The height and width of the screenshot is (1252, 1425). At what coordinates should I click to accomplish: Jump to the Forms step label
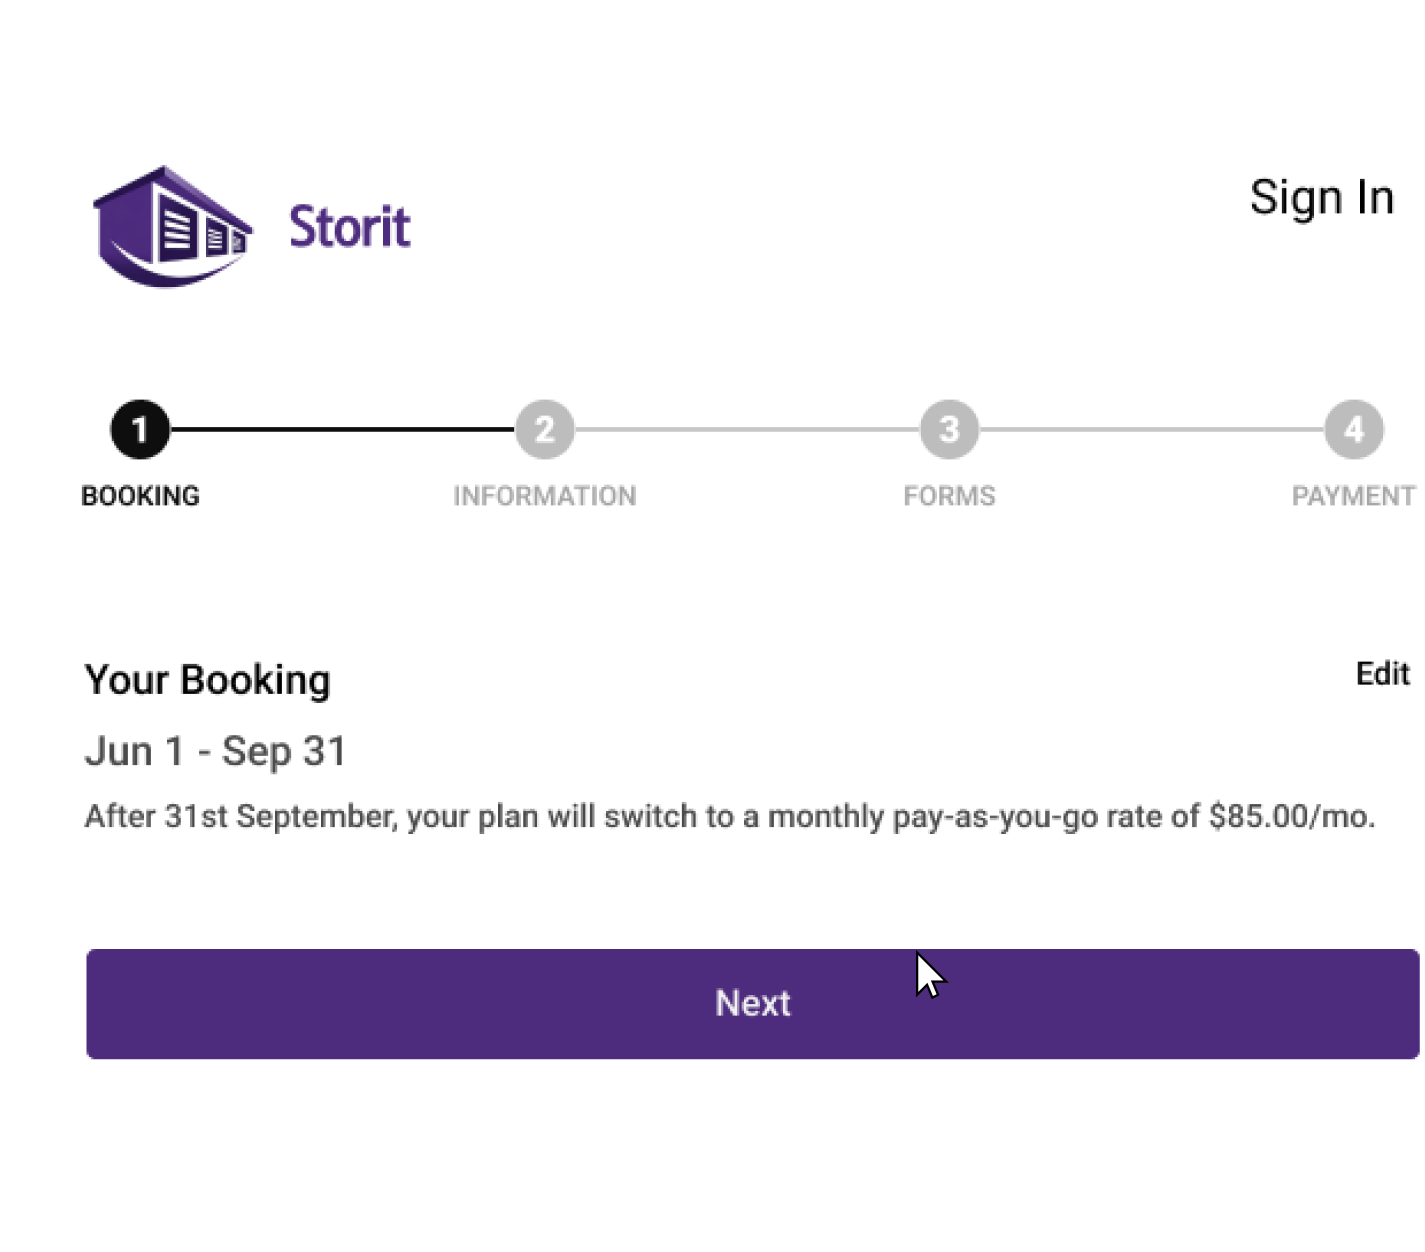click(x=949, y=495)
